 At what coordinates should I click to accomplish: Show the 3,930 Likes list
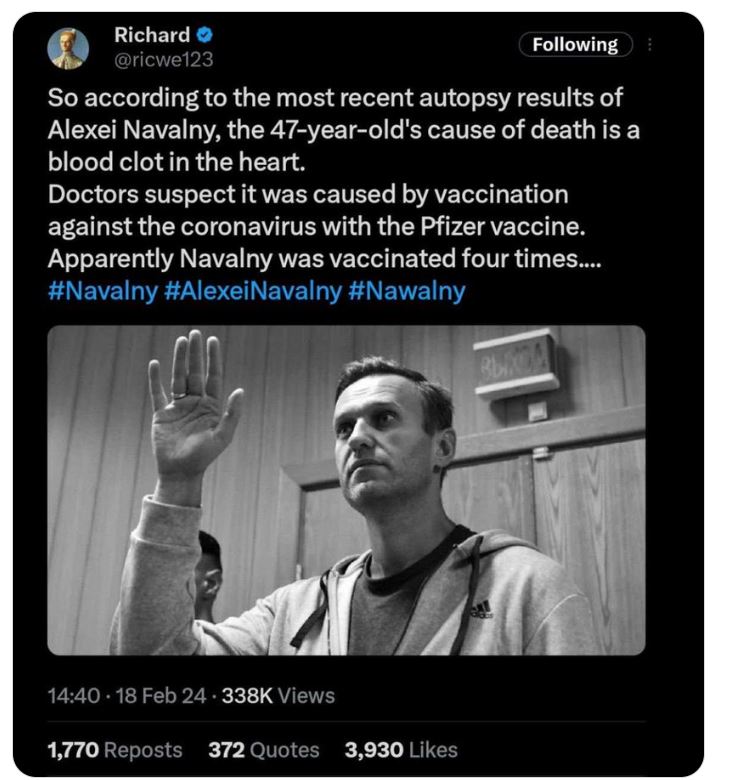[401, 749]
